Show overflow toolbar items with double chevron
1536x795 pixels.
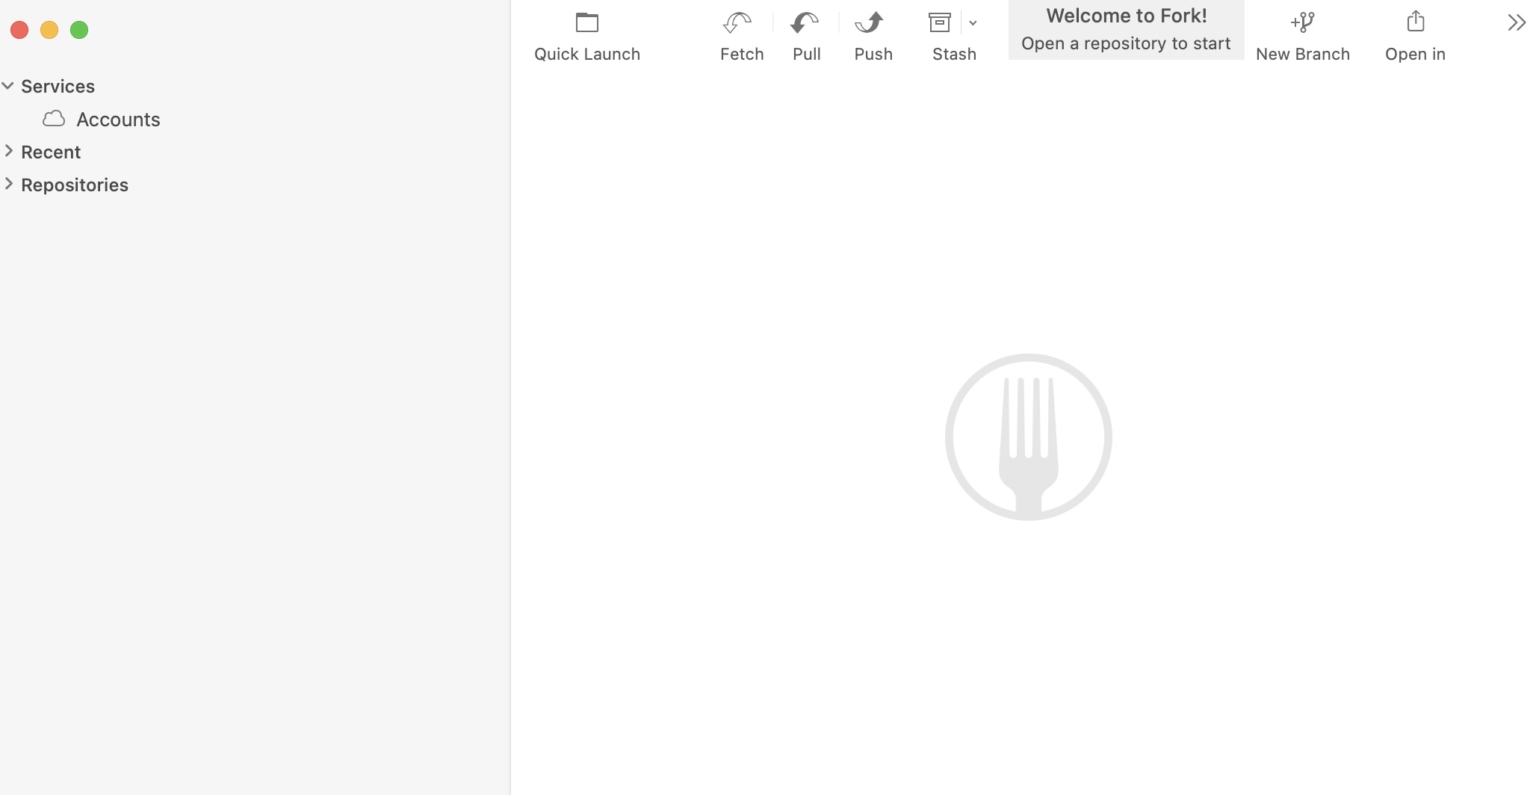click(1515, 21)
